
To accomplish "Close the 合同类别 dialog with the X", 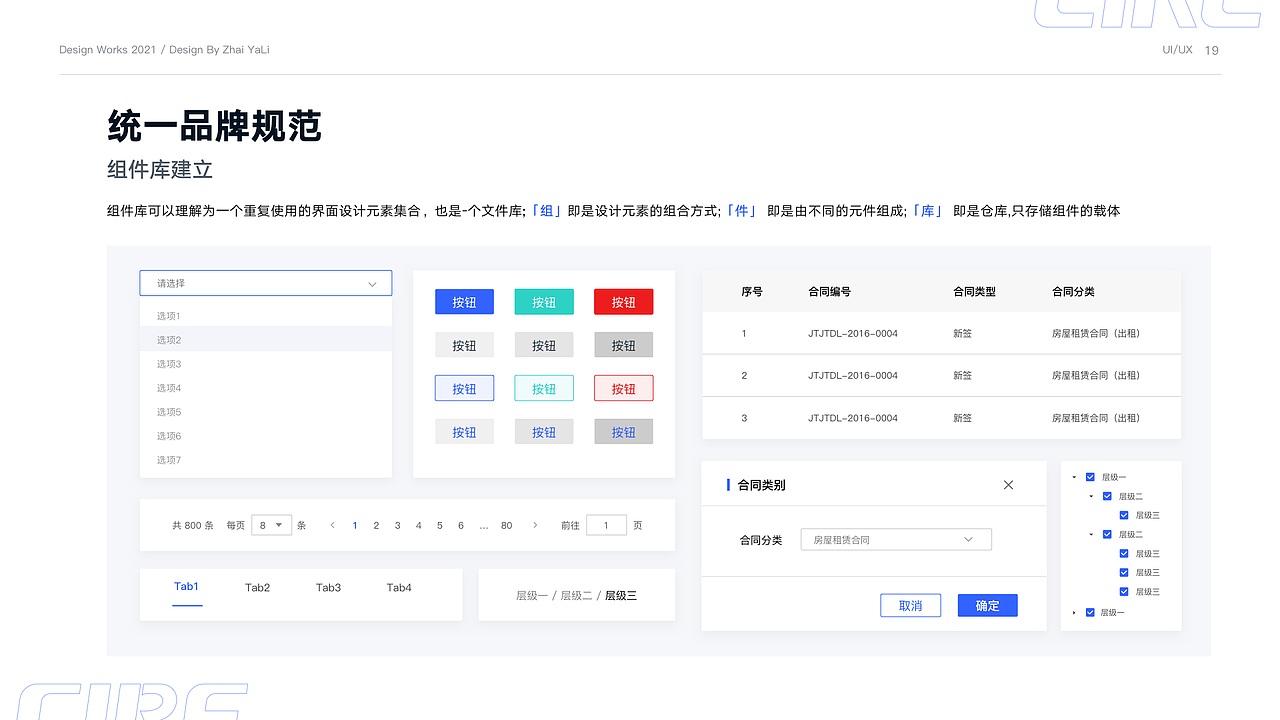I will [x=1008, y=485].
